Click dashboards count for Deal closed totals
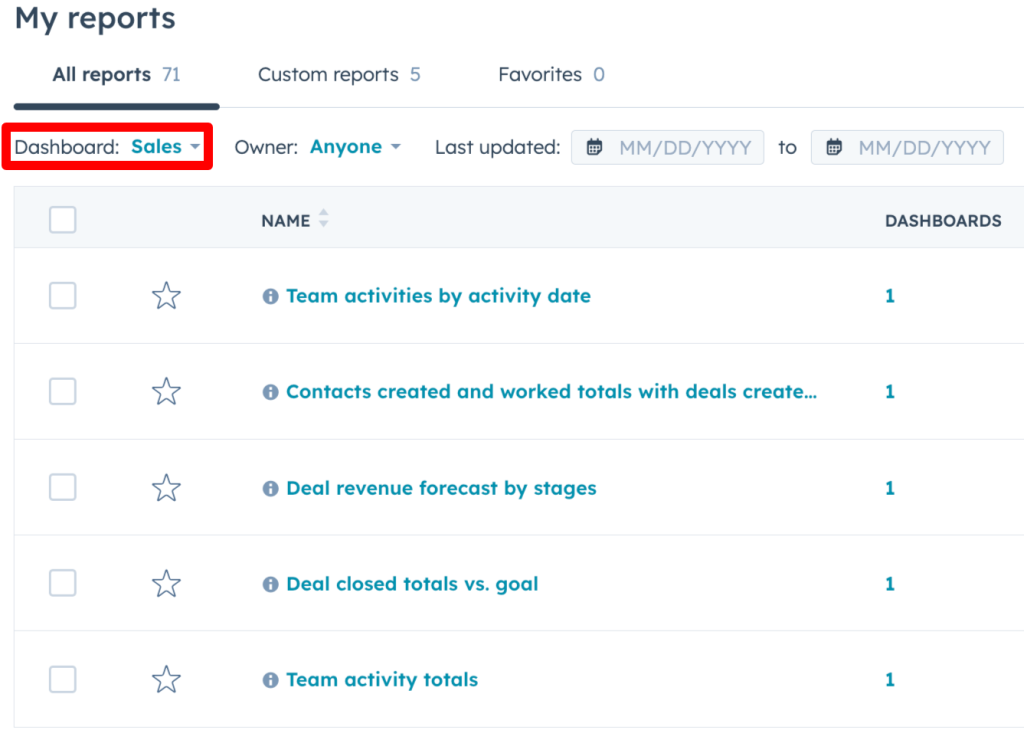This screenshot has width=1024, height=740. (x=889, y=584)
